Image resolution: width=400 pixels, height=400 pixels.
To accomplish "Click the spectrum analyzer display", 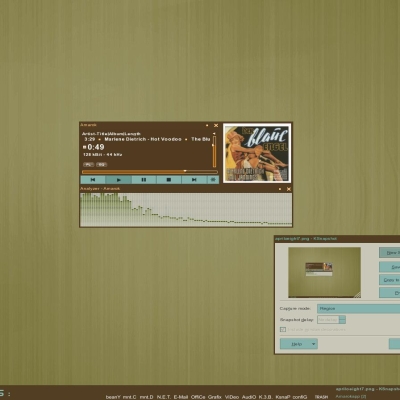I will click(x=186, y=209).
